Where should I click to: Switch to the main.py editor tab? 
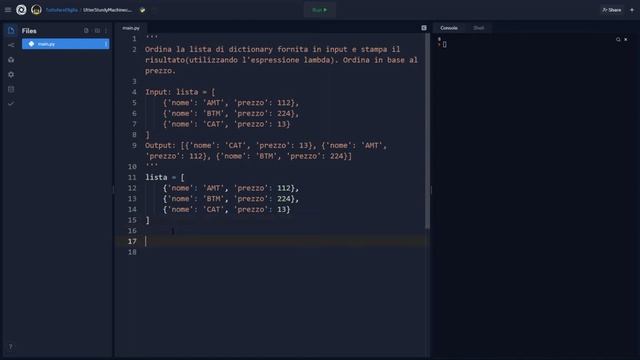point(131,28)
